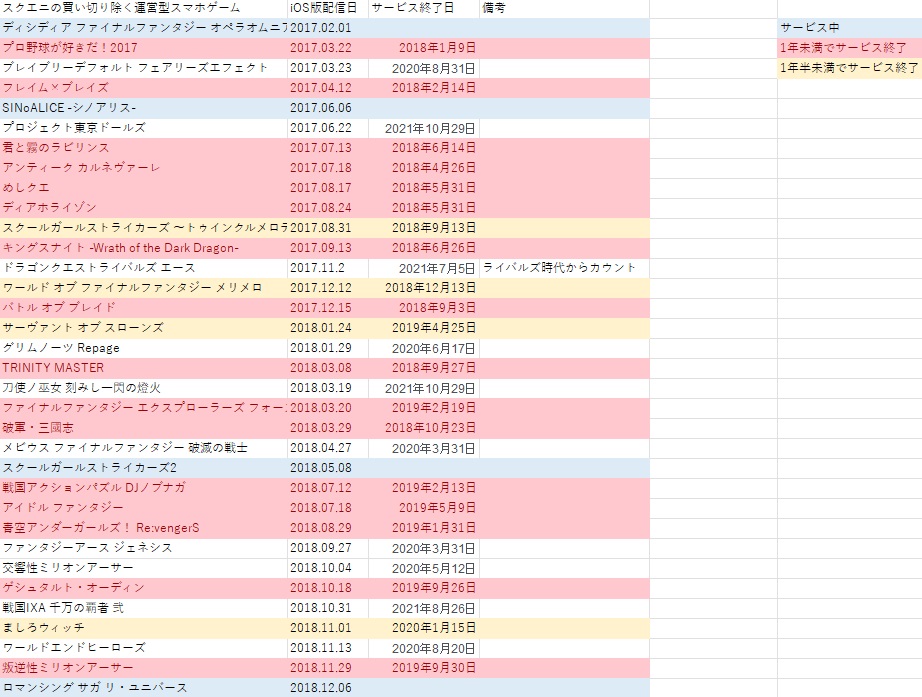
Task: Click the end date '2021年7月5日' cell
Action: (x=424, y=268)
